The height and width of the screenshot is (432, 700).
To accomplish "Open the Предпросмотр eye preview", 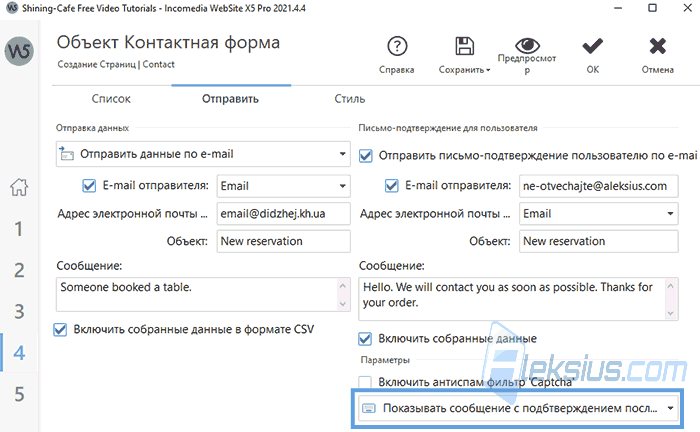I will coord(527,45).
